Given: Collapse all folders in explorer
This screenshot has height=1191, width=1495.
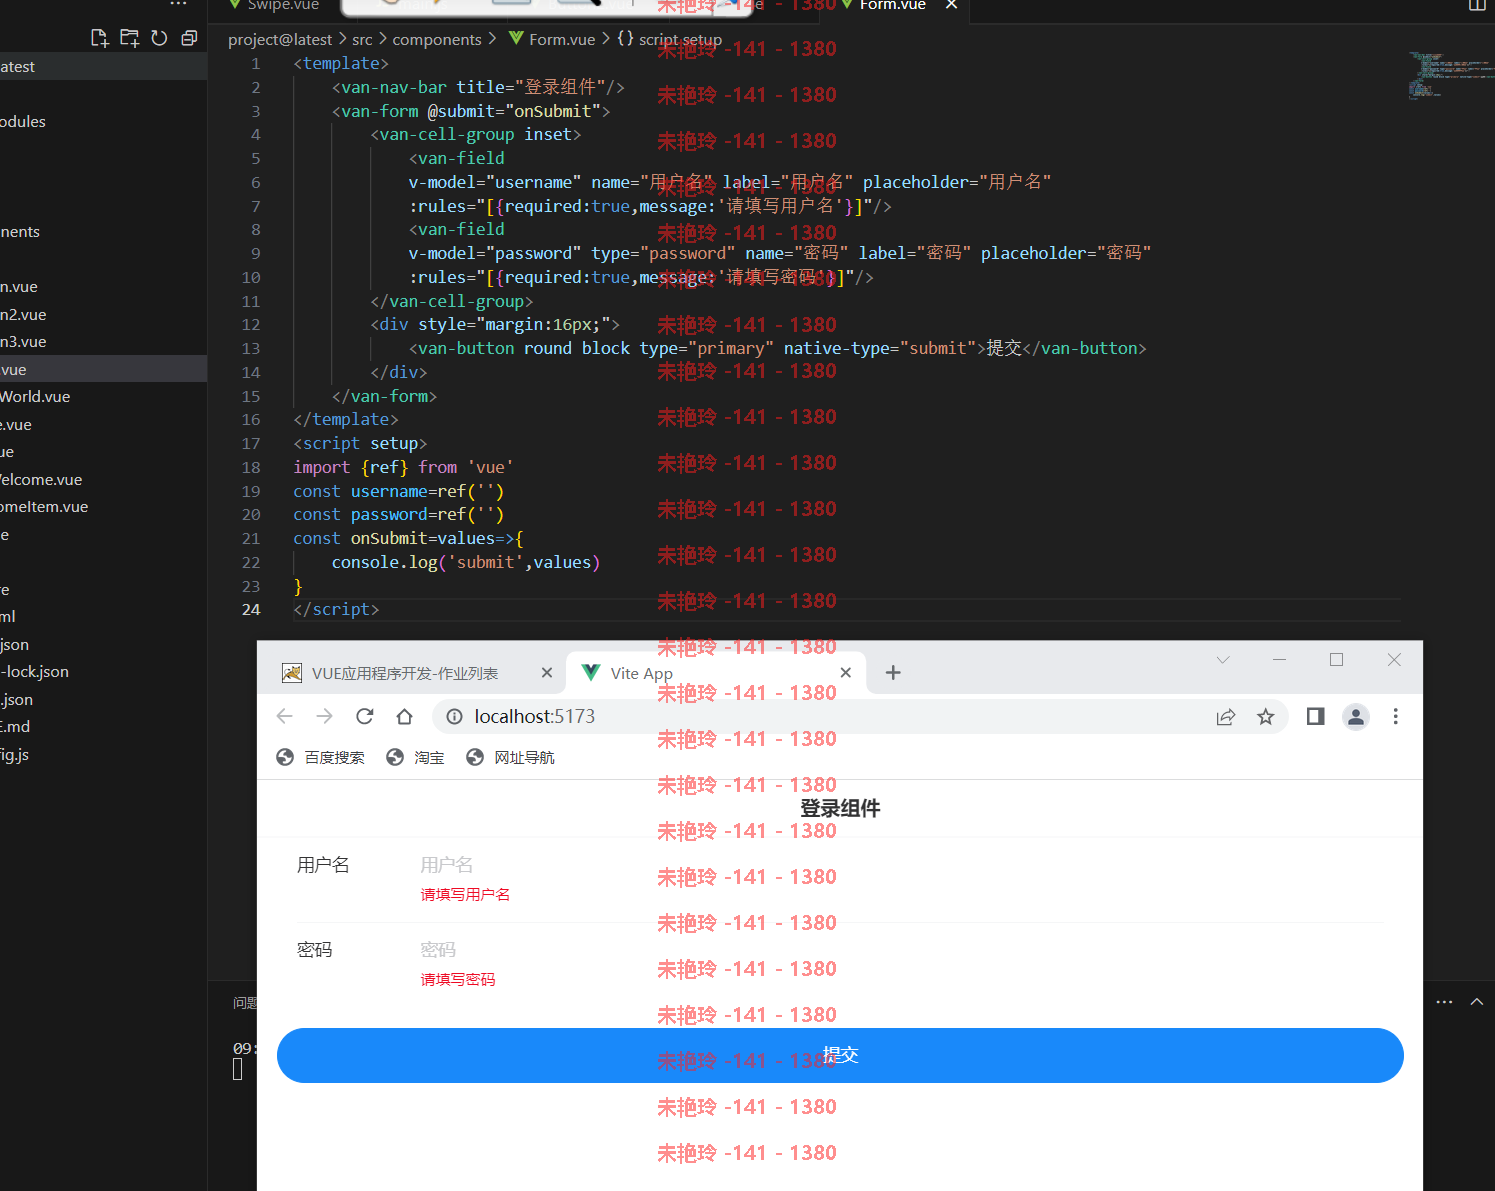Looking at the screenshot, I should 189,38.
